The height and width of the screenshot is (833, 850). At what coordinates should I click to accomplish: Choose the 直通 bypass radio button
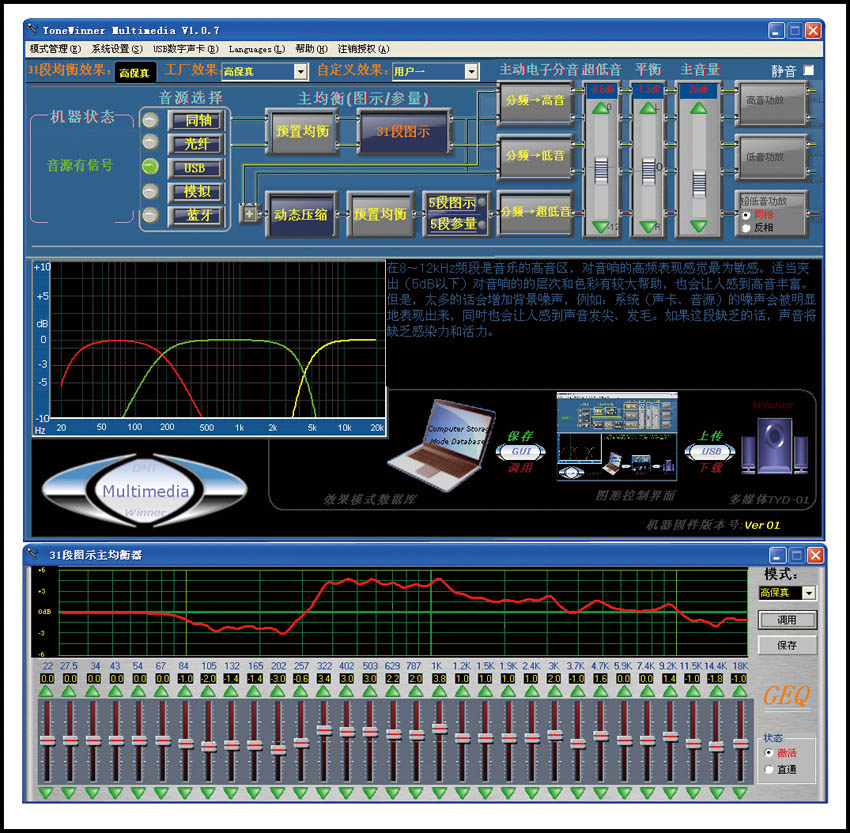pos(768,769)
